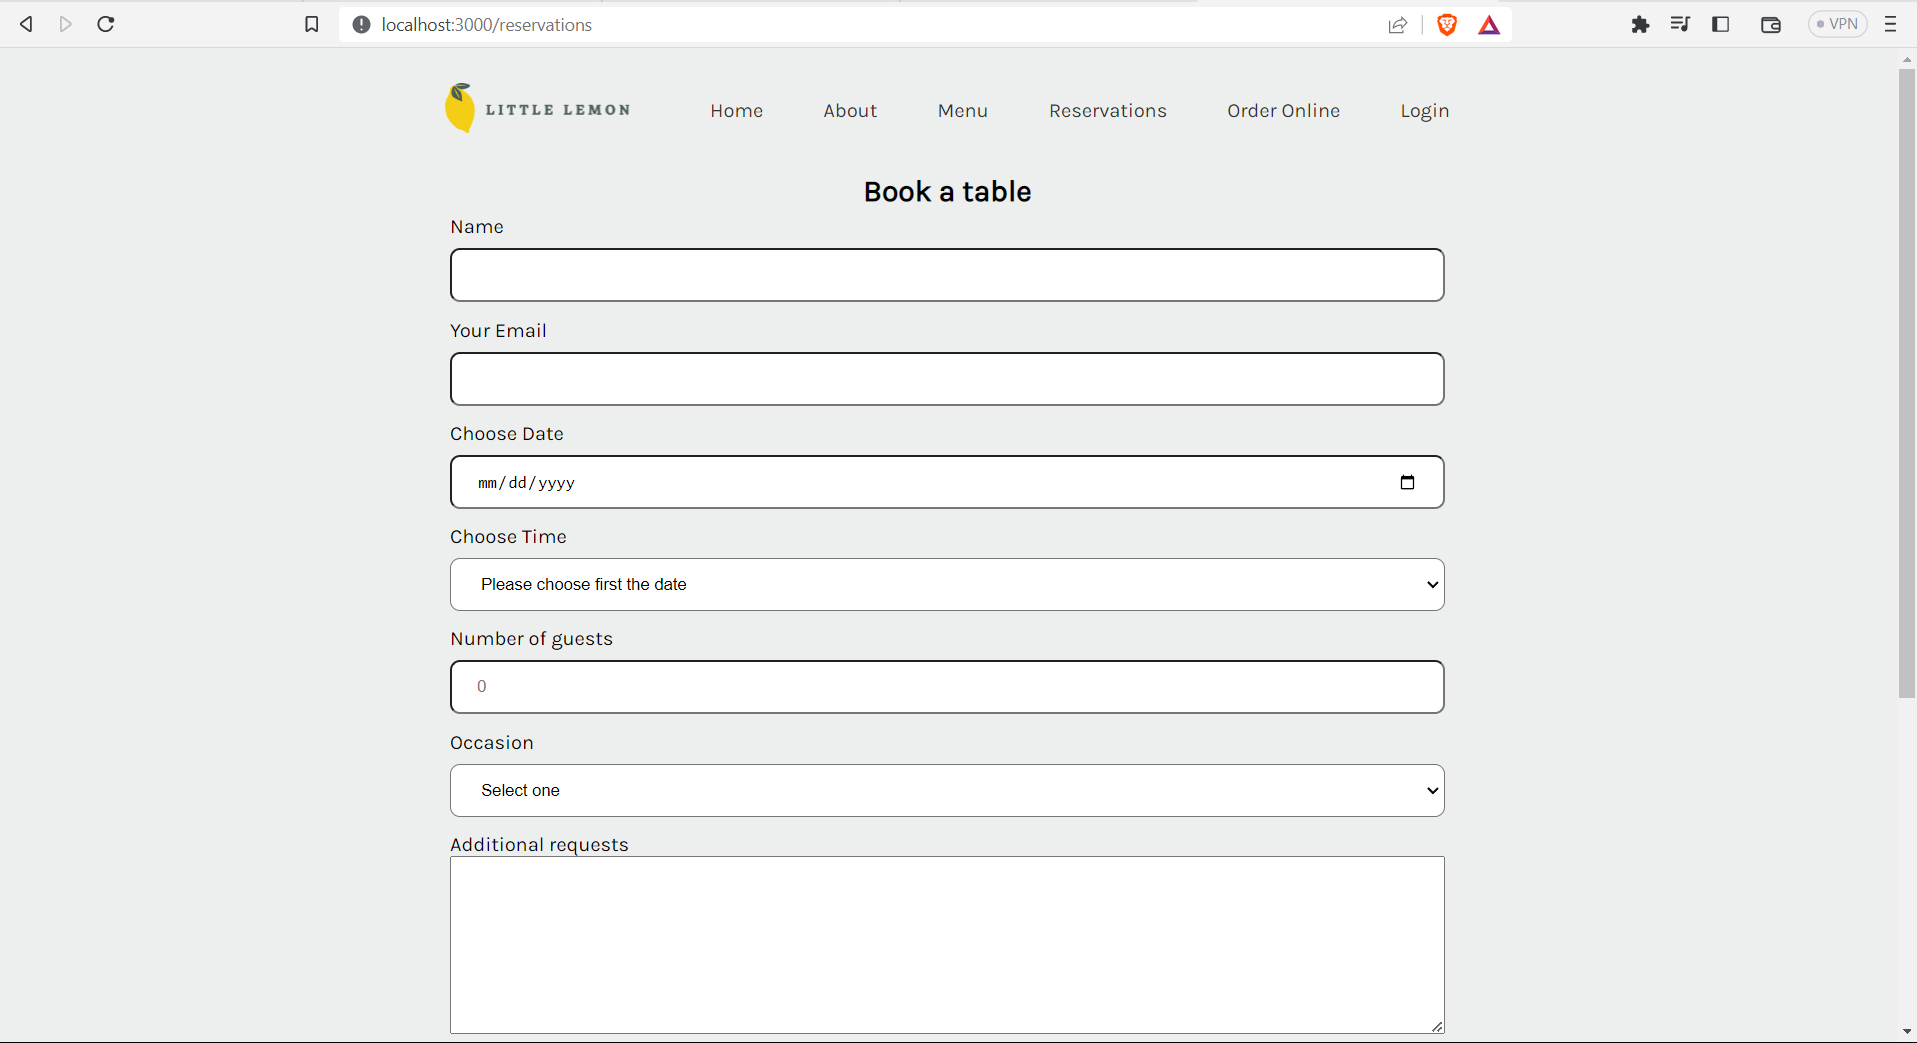This screenshot has height=1043, width=1917.
Task: Open the calendar date picker icon
Action: click(x=1407, y=482)
